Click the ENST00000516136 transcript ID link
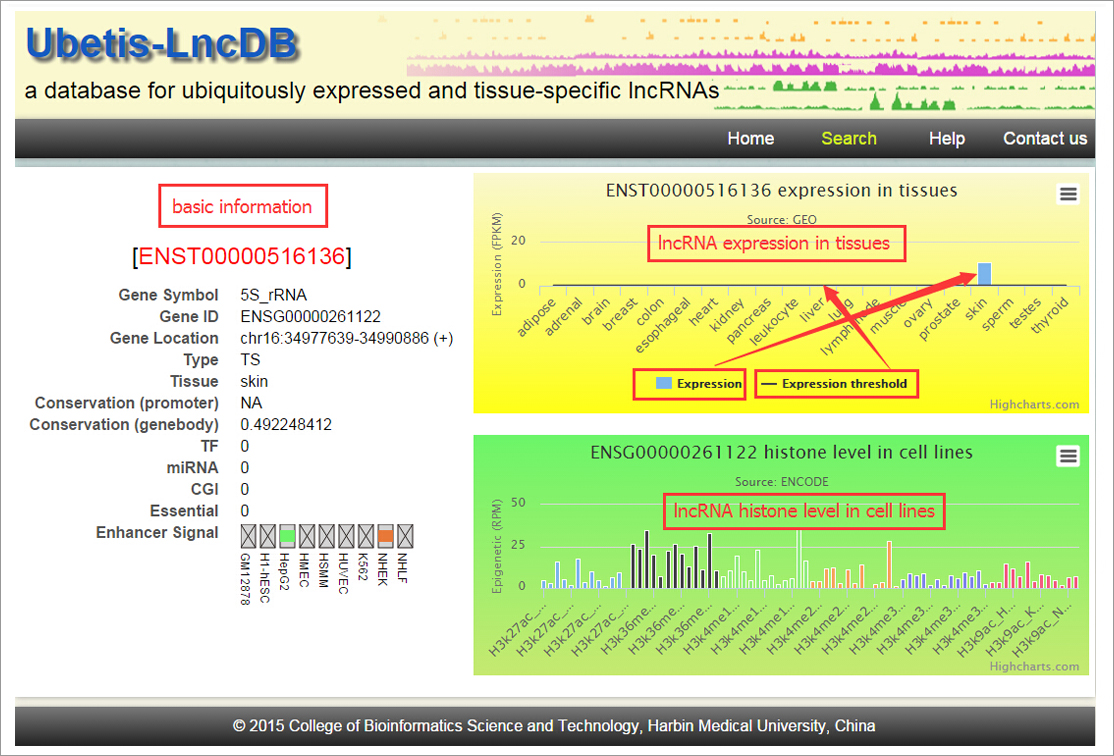This screenshot has width=1114, height=756. (x=245, y=257)
